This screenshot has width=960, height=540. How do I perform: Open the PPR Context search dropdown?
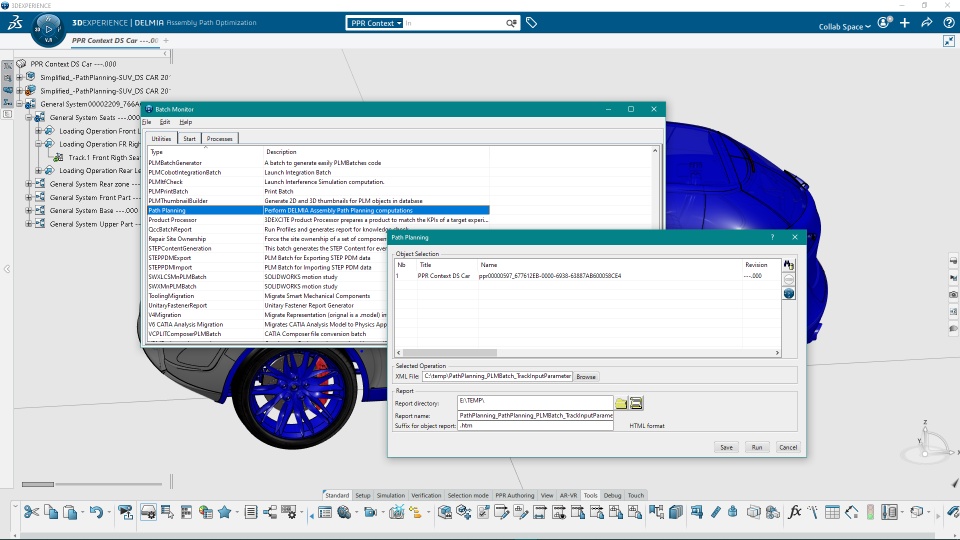click(375, 23)
